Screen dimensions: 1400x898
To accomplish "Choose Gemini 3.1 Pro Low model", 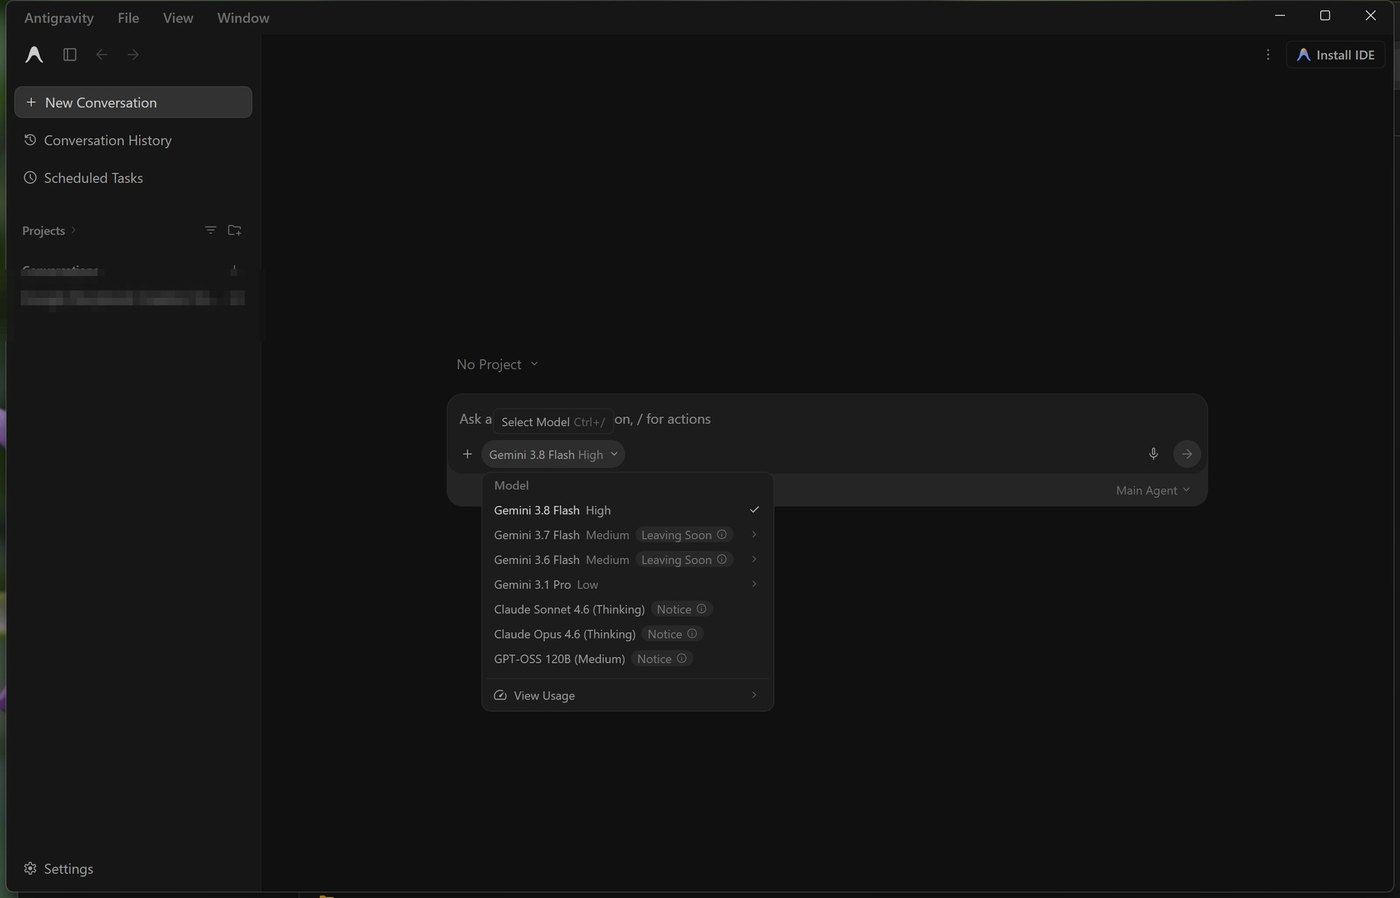I will [x=628, y=585].
